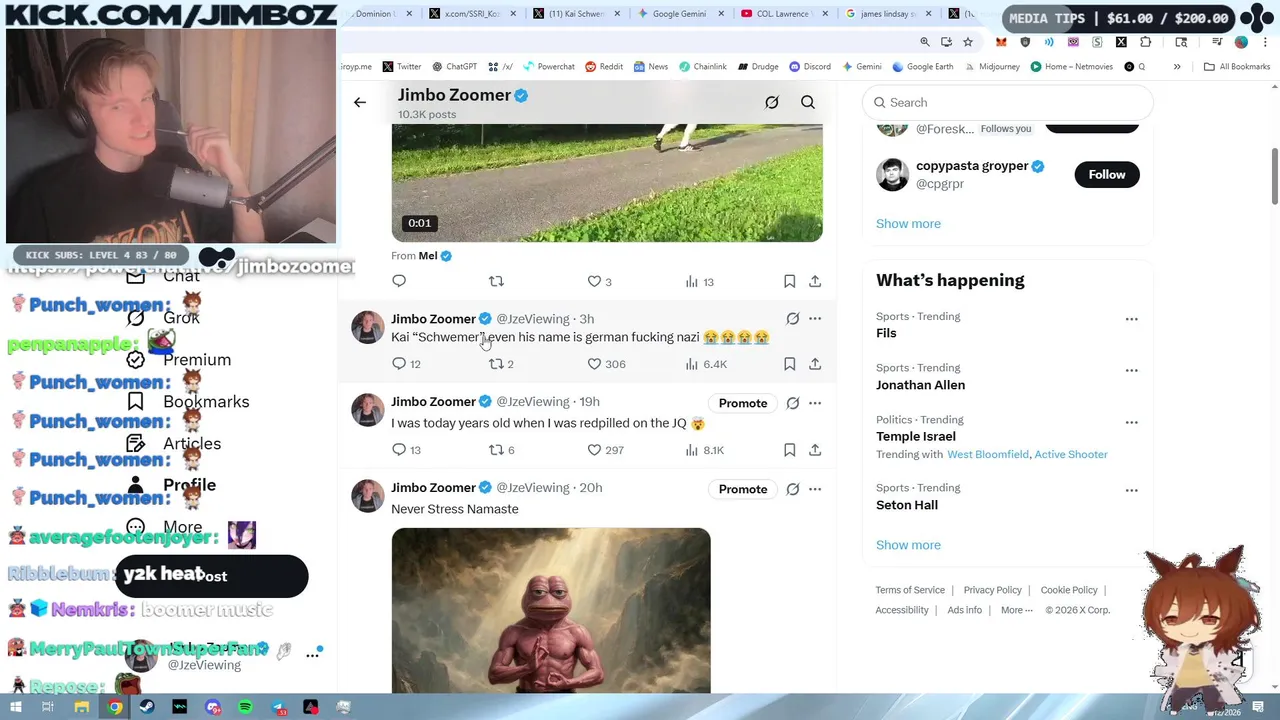The width and height of the screenshot is (1280, 720).
Task: Switch to the Google Gemini browser tab
Action: click(682, 14)
